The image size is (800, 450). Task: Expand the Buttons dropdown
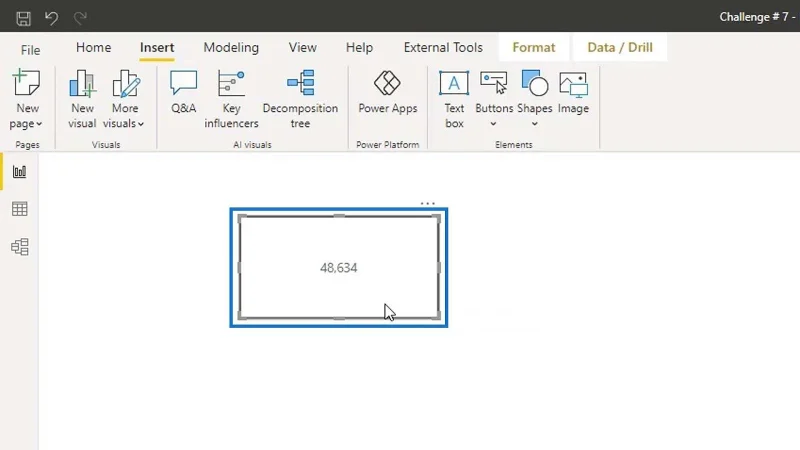494,99
